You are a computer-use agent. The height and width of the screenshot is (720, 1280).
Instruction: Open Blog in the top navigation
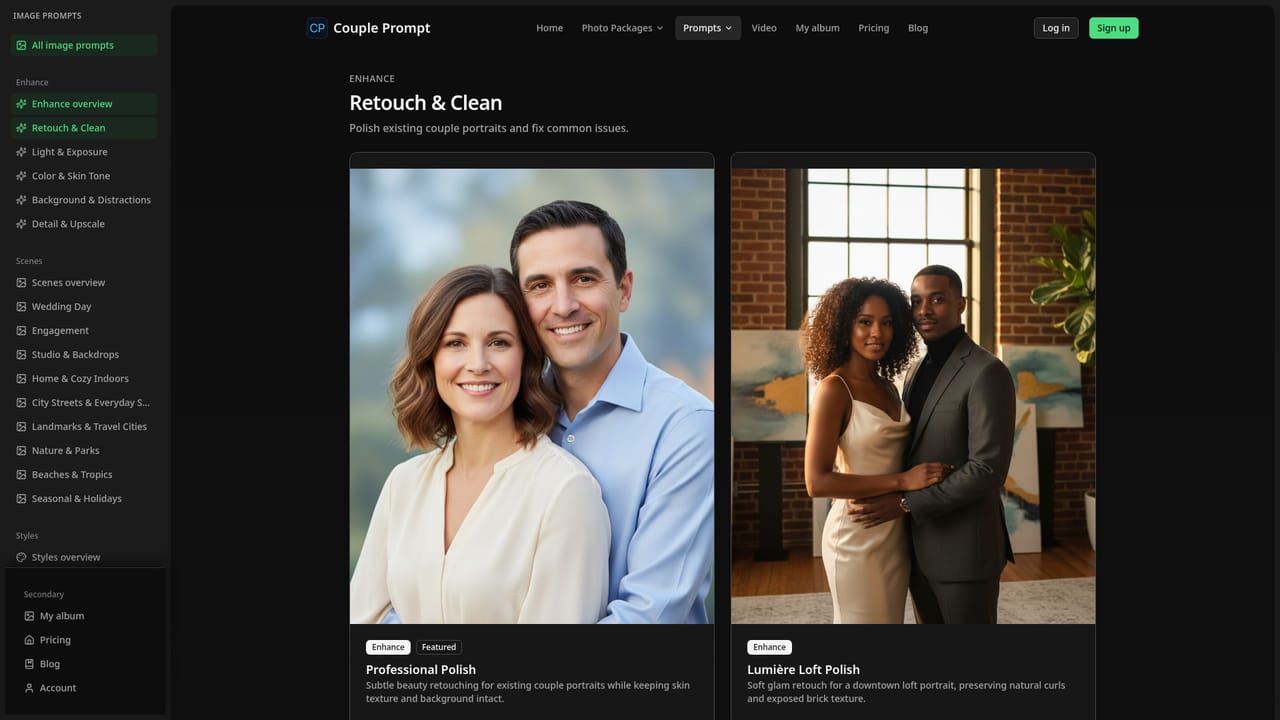tap(918, 28)
